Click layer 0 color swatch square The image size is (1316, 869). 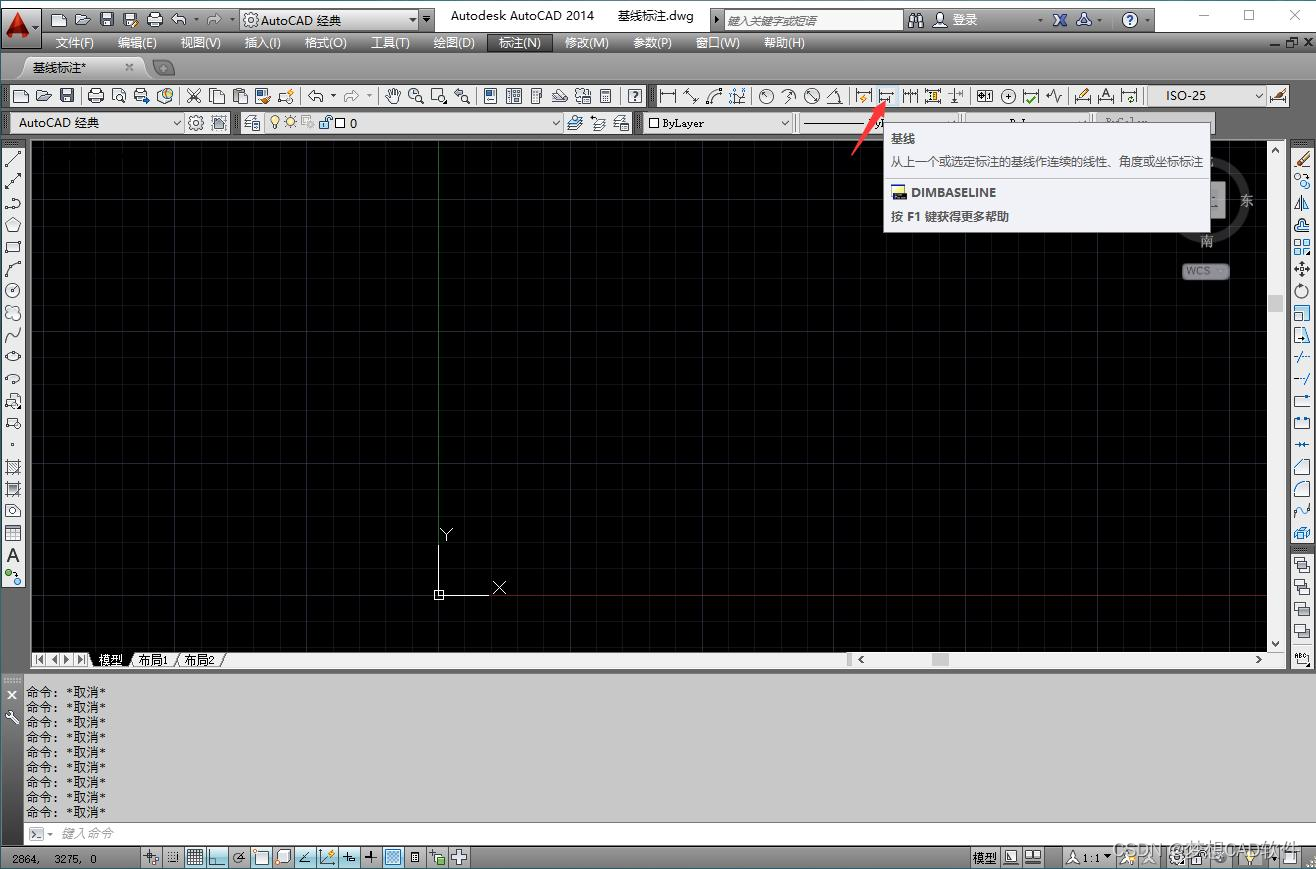[x=340, y=123]
